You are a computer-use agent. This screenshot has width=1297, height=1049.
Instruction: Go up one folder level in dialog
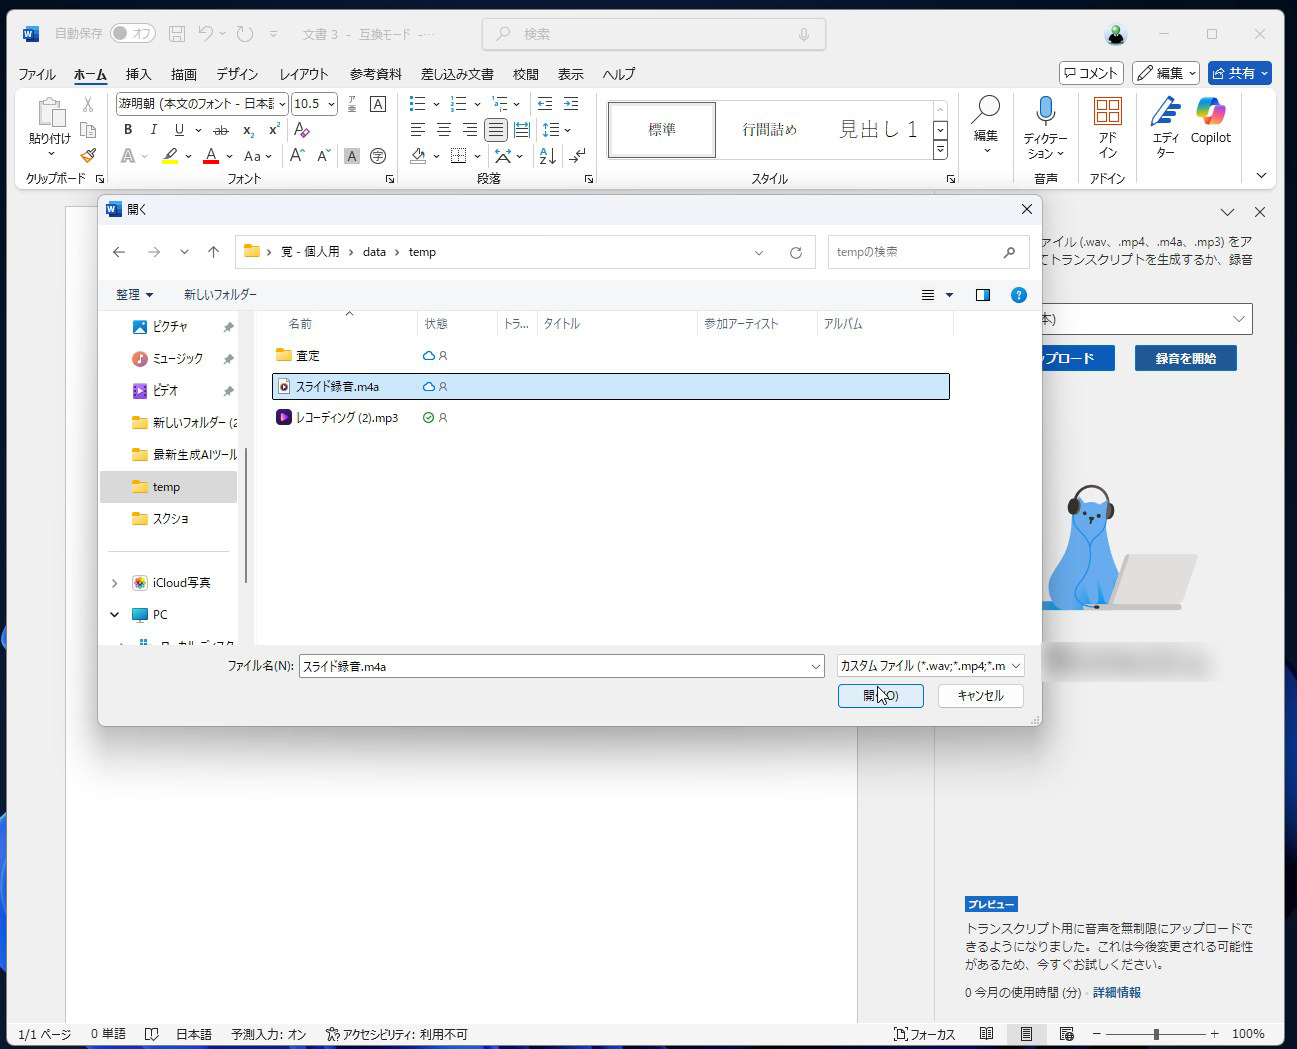click(213, 252)
